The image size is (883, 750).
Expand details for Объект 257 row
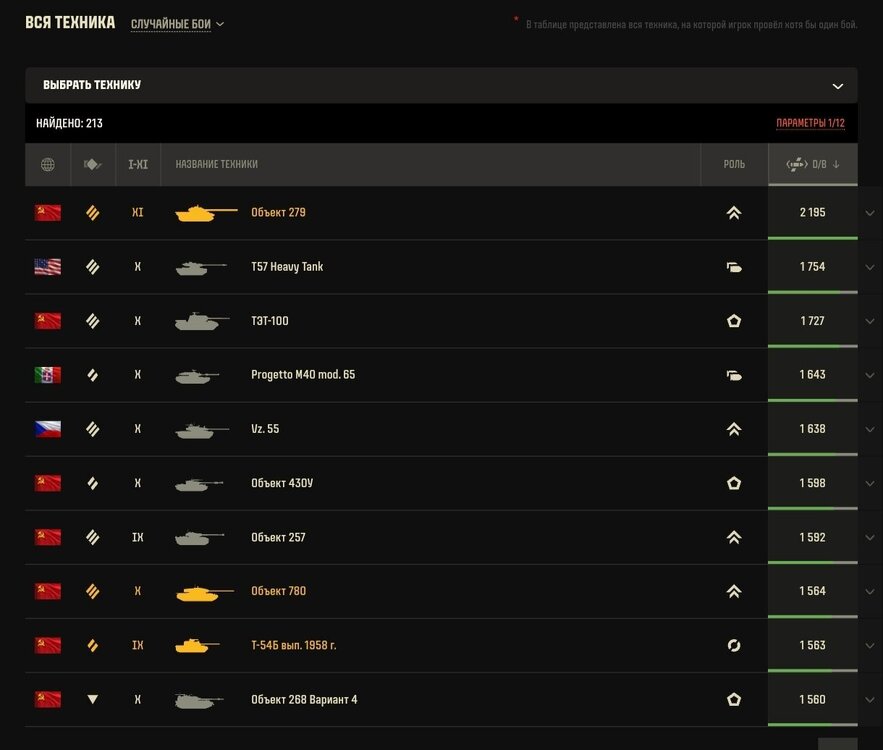coord(870,537)
